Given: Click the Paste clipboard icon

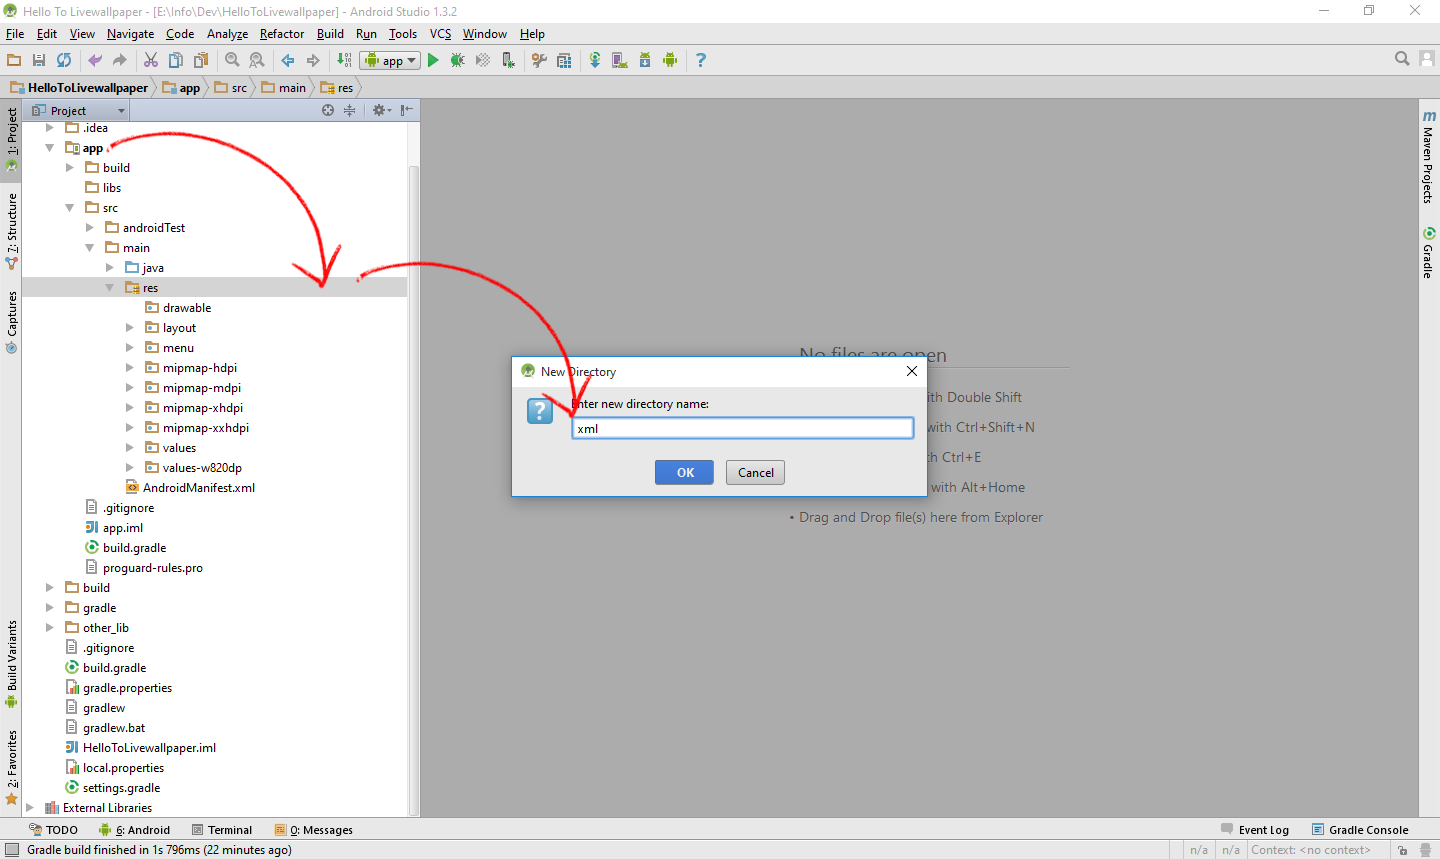Looking at the screenshot, I should point(201,60).
